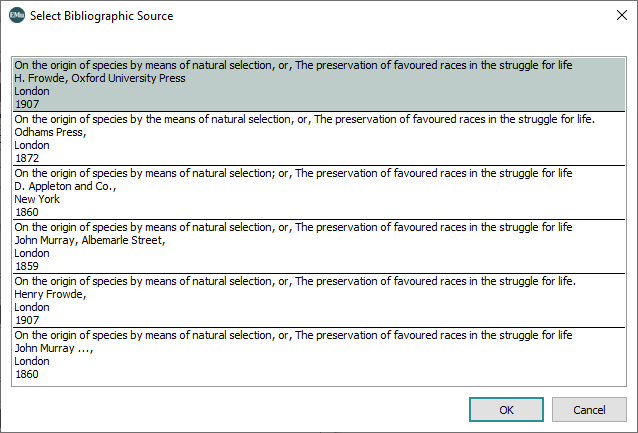
Task: Click London below John Murray, Albemarle Street
Action: (x=32, y=253)
